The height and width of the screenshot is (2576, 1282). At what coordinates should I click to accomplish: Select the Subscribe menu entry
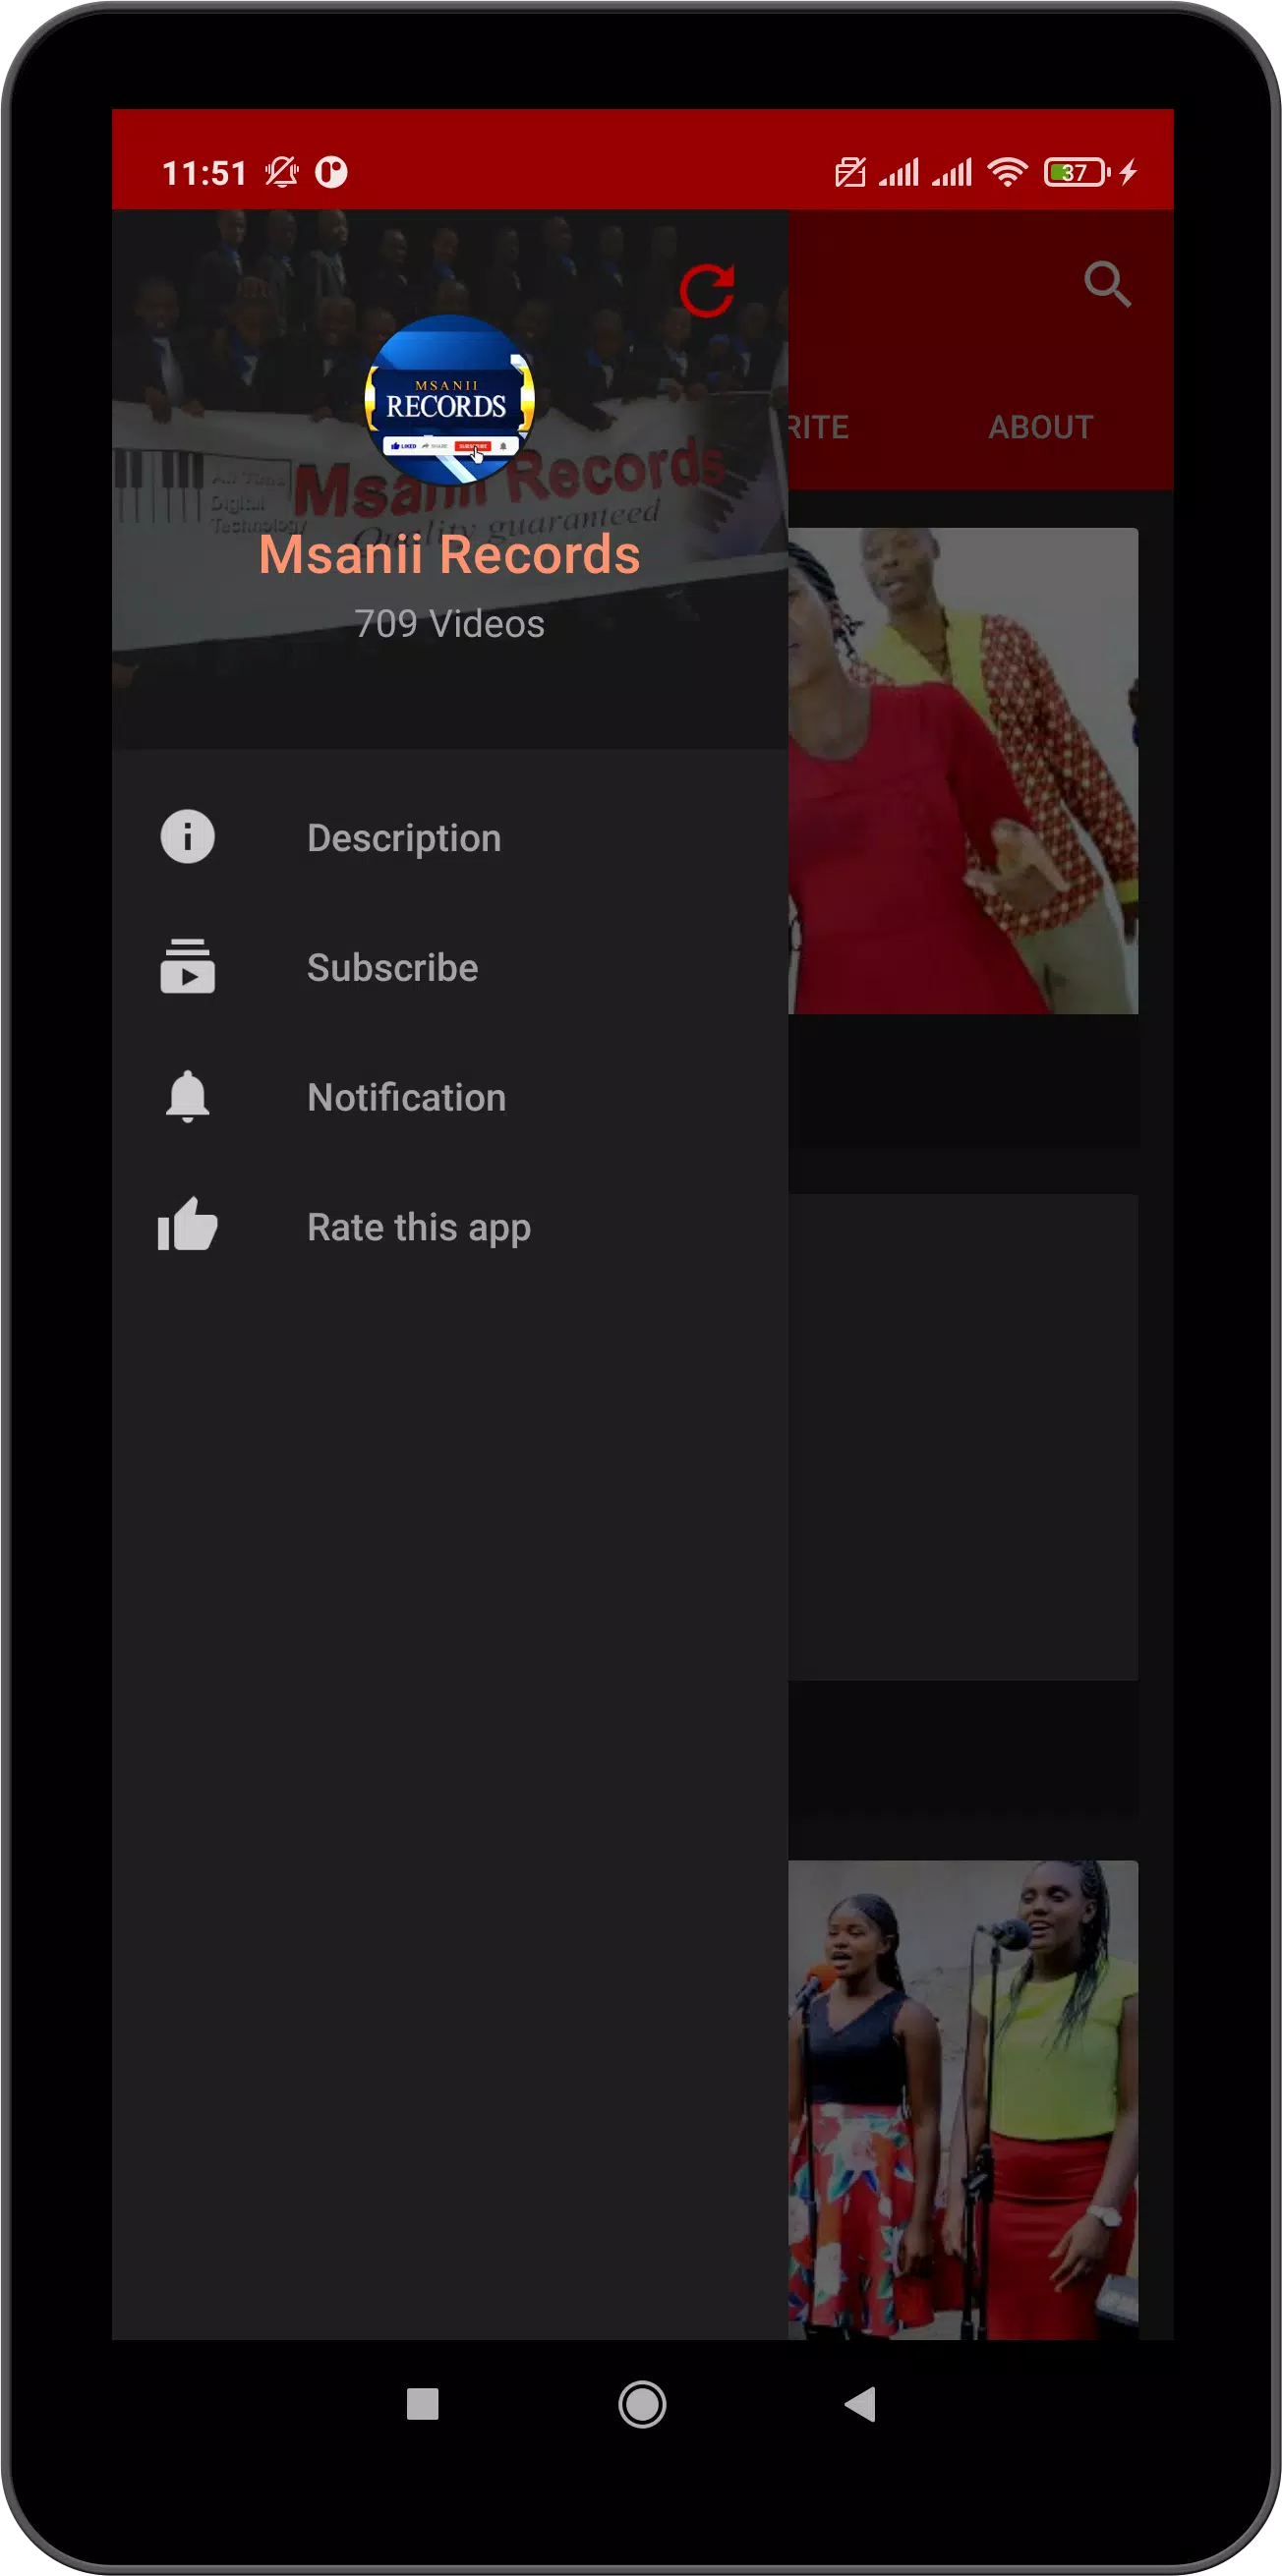coord(450,967)
